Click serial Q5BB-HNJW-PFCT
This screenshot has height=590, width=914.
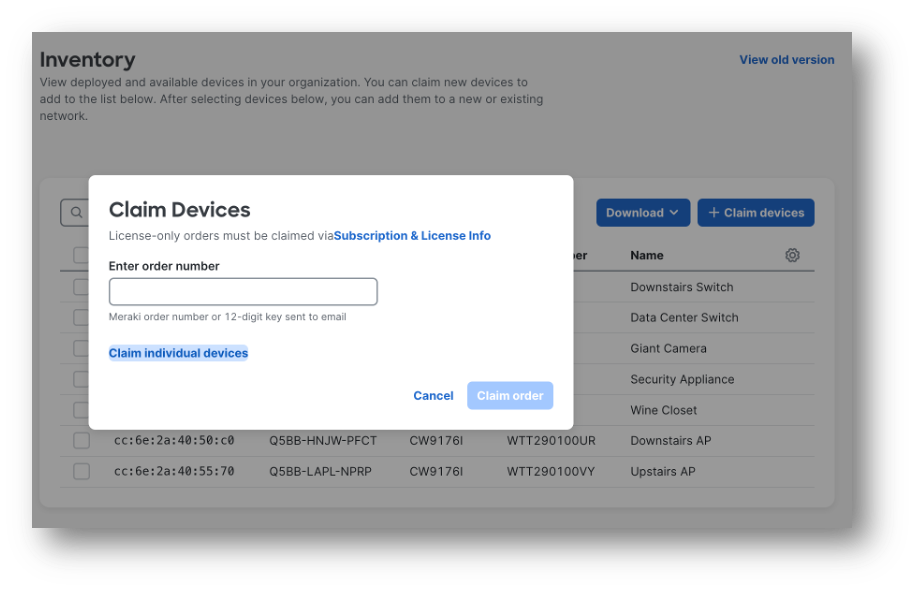point(323,440)
